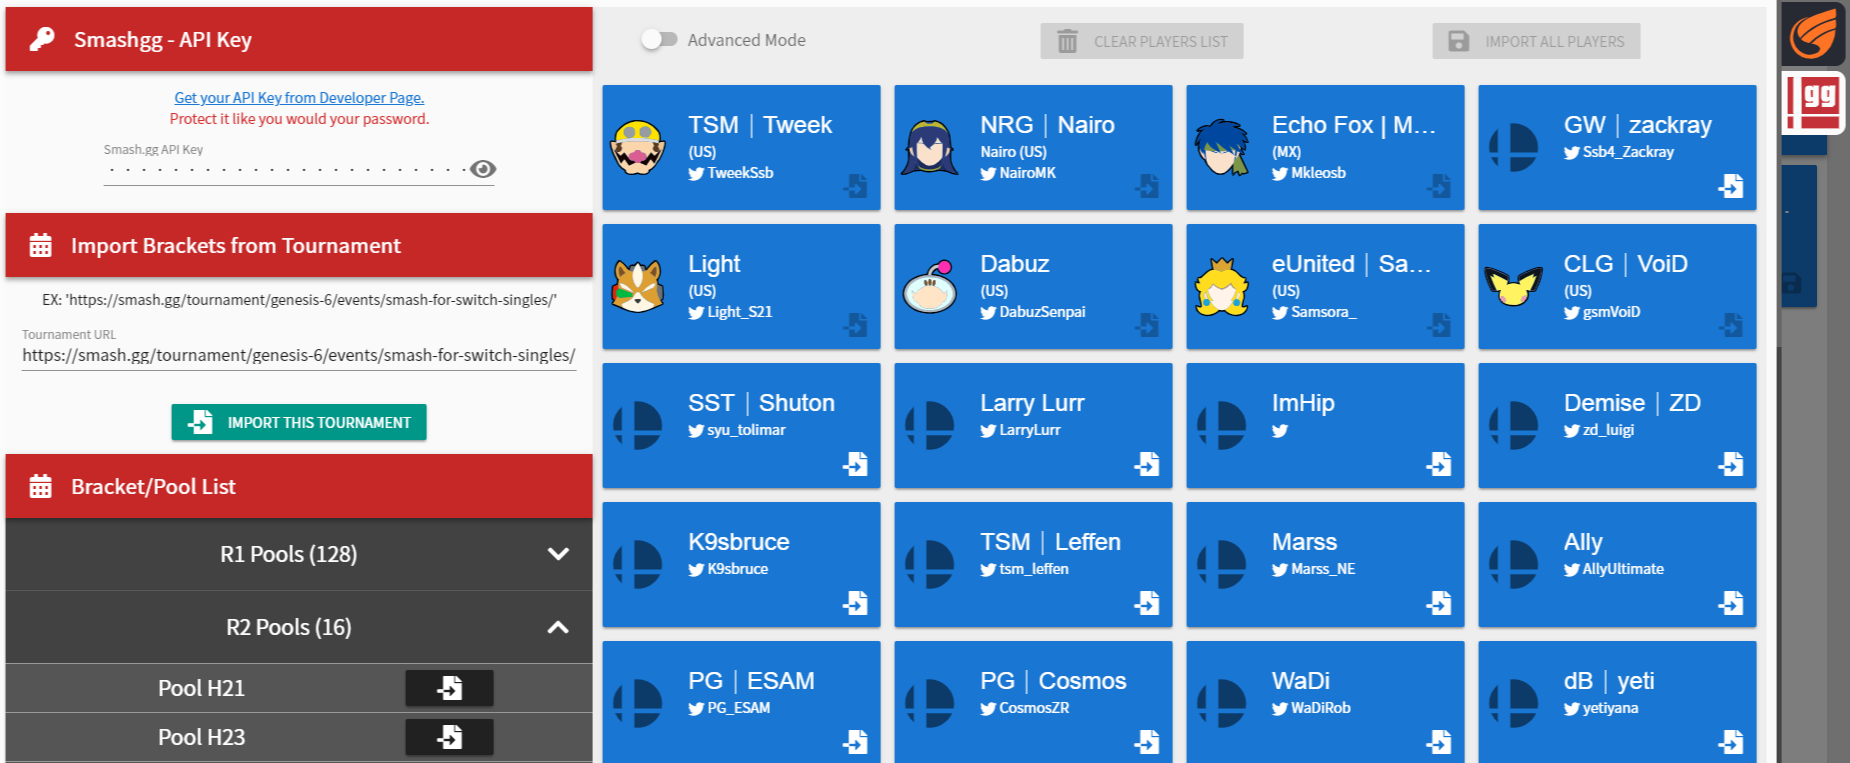Open the red smash.gg sidebar tab
This screenshot has height=763, width=1850.
click(1813, 103)
